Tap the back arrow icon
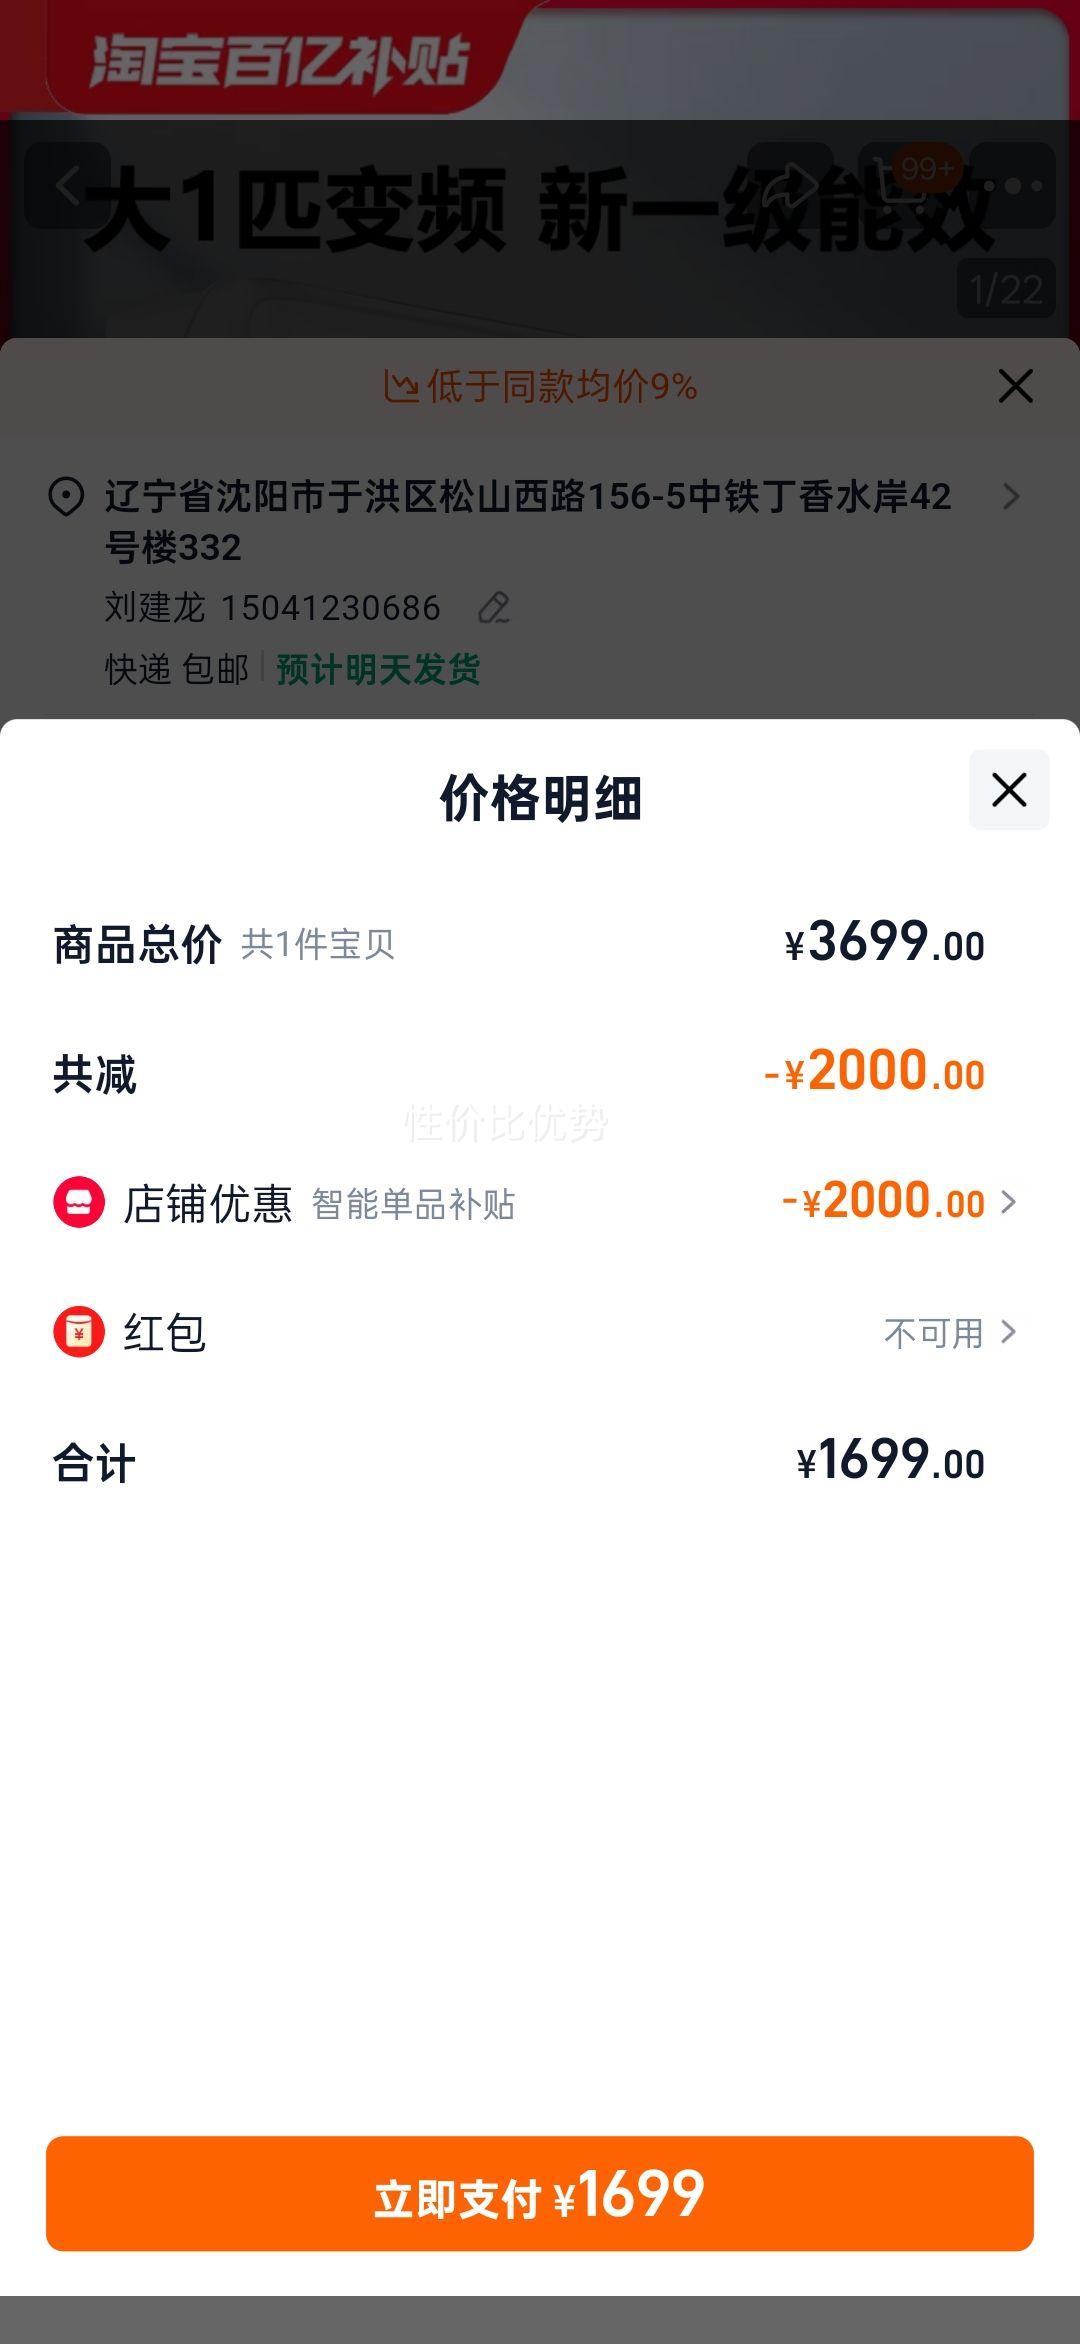The height and width of the screenshot is (2344, 1080). pos(67,186)
